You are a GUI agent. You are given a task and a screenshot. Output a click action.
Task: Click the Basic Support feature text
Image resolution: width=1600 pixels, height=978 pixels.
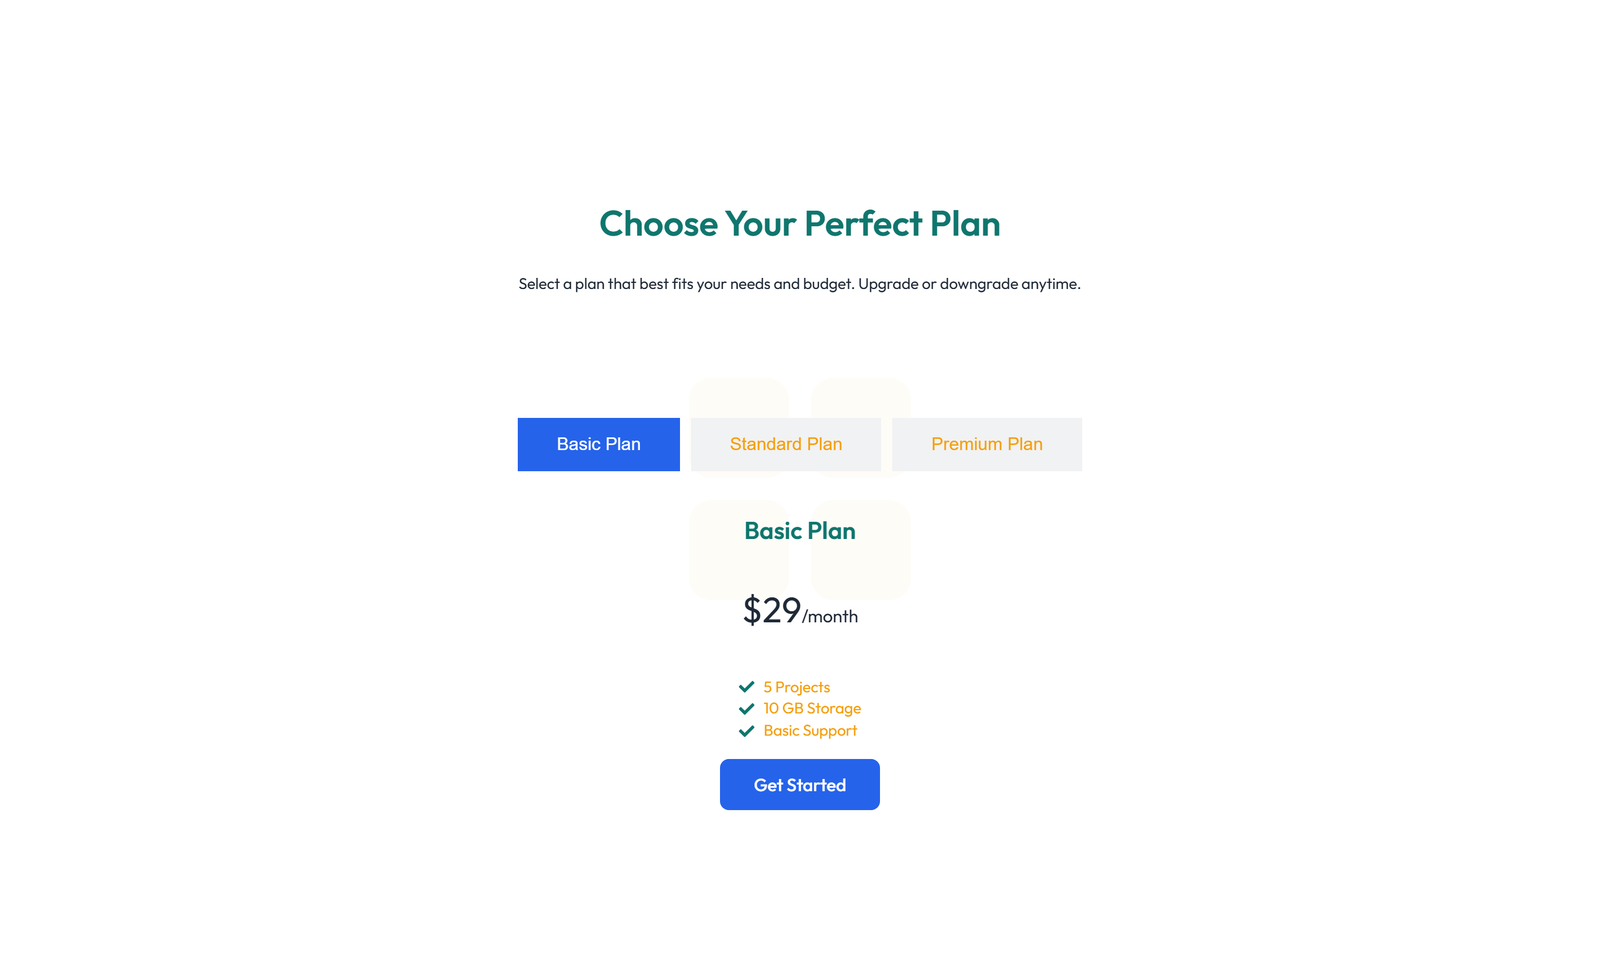[x=809, y=730]
